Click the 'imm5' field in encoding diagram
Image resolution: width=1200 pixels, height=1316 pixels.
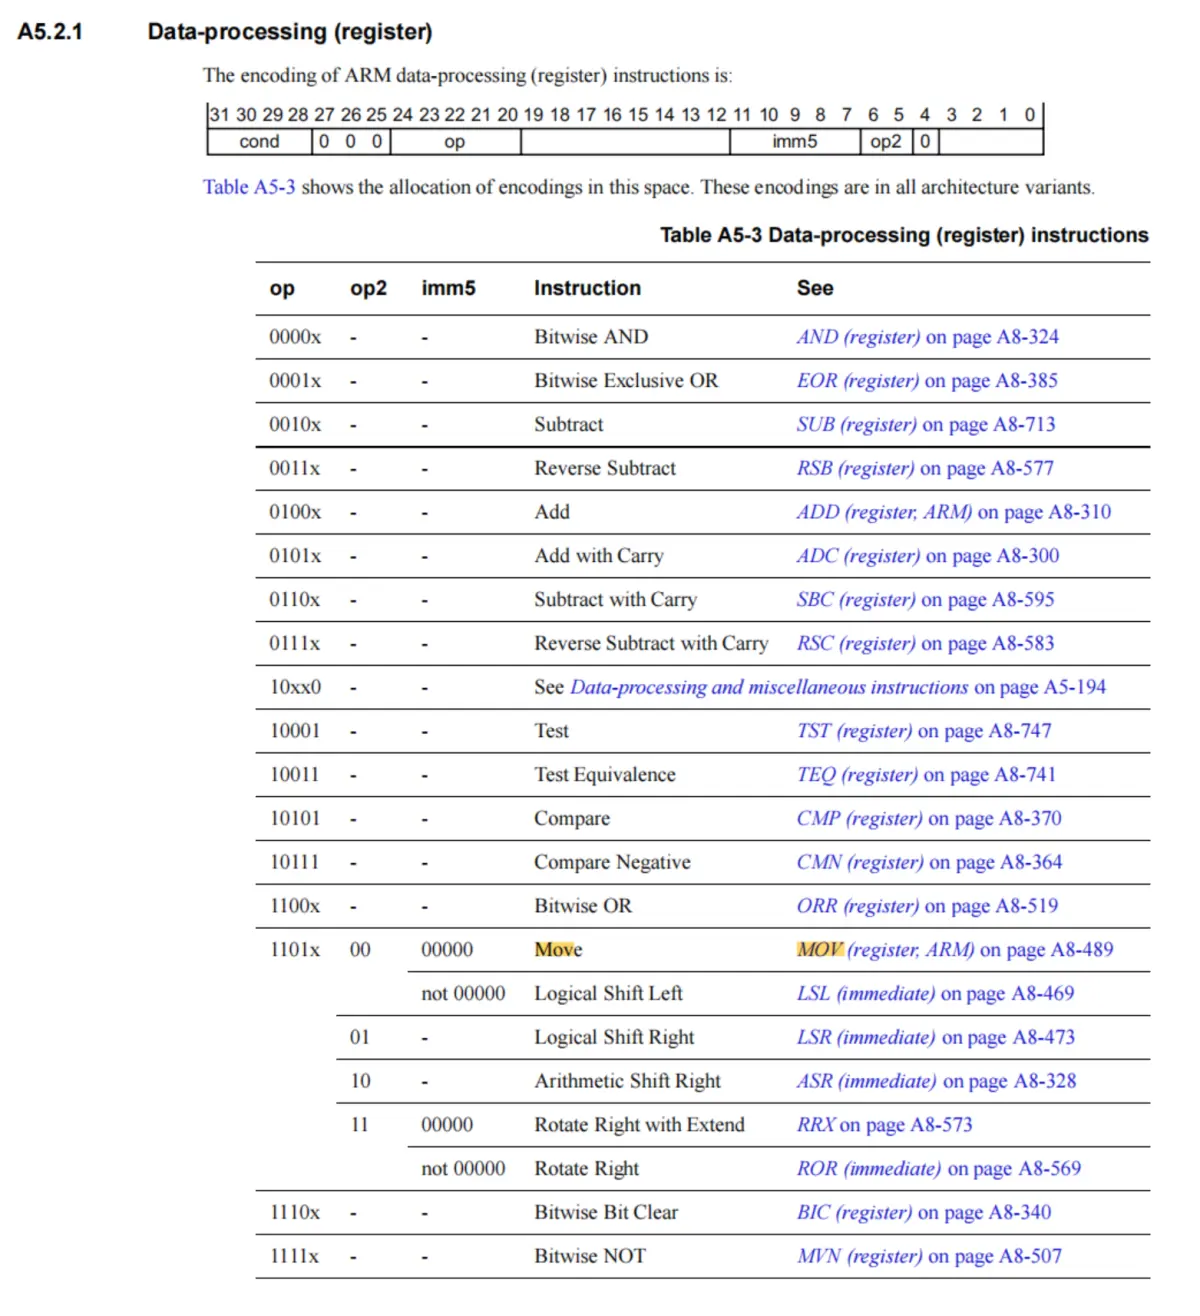click(x=795, y=142)
